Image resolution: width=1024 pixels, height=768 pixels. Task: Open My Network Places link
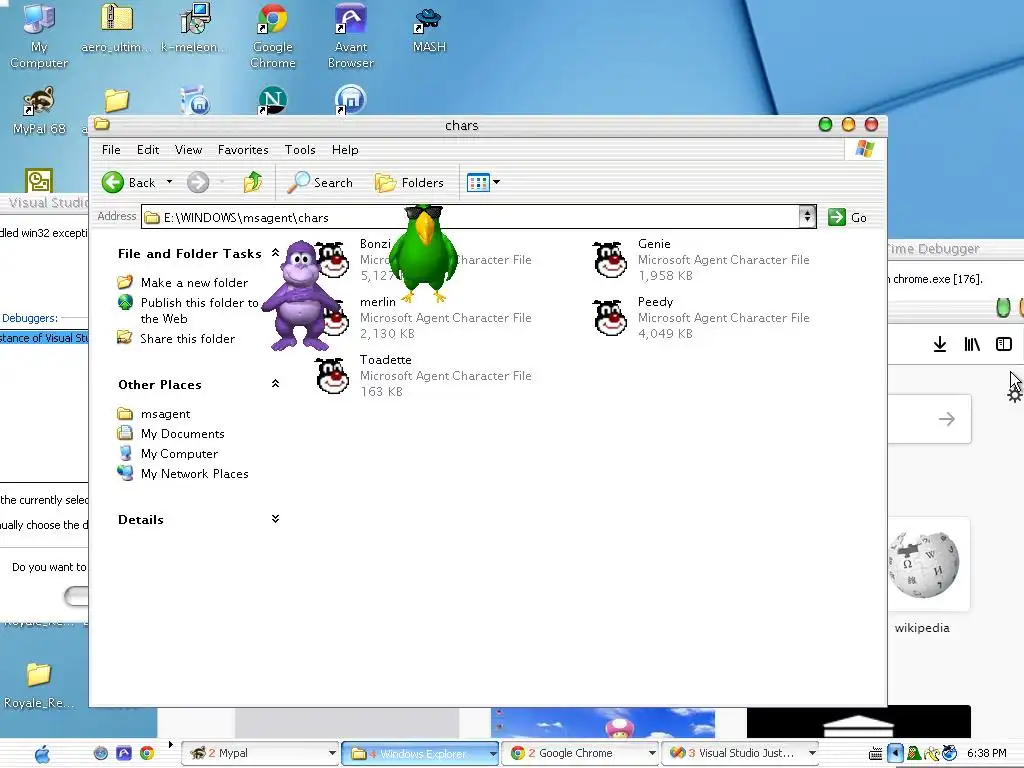tap(195, 473)
